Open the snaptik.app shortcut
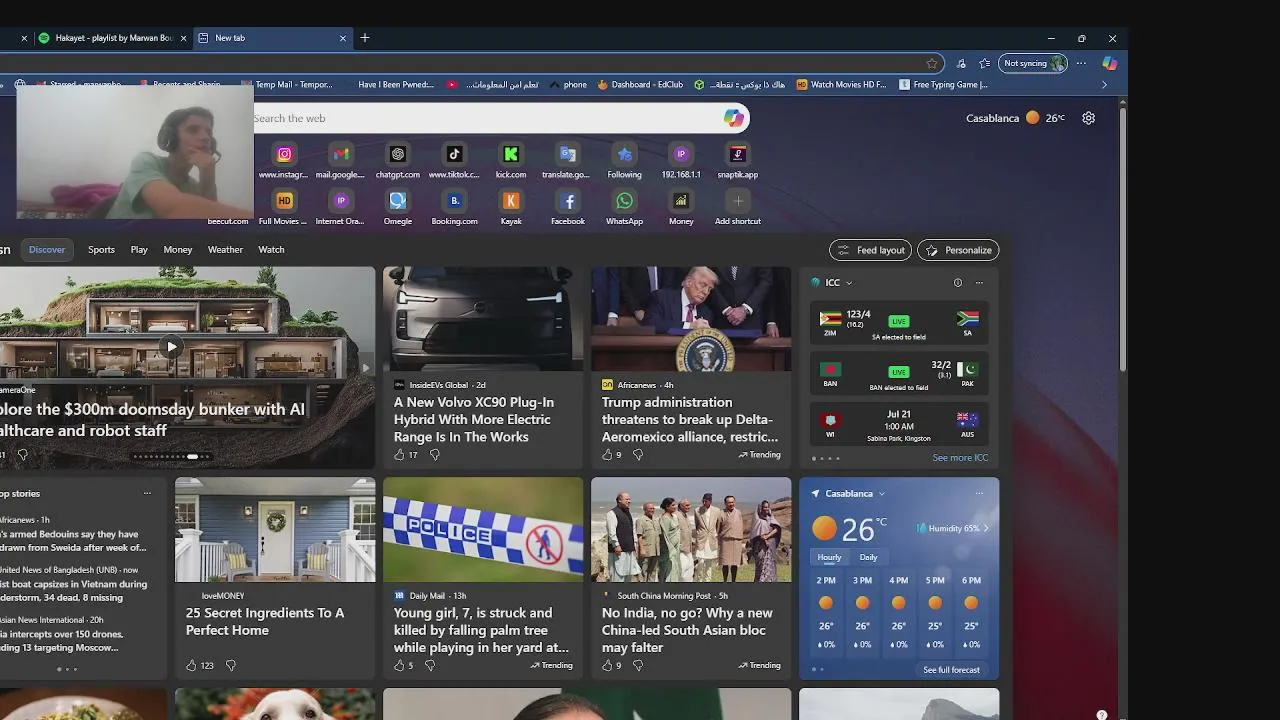1280x720 pixels. coord(738,154)
